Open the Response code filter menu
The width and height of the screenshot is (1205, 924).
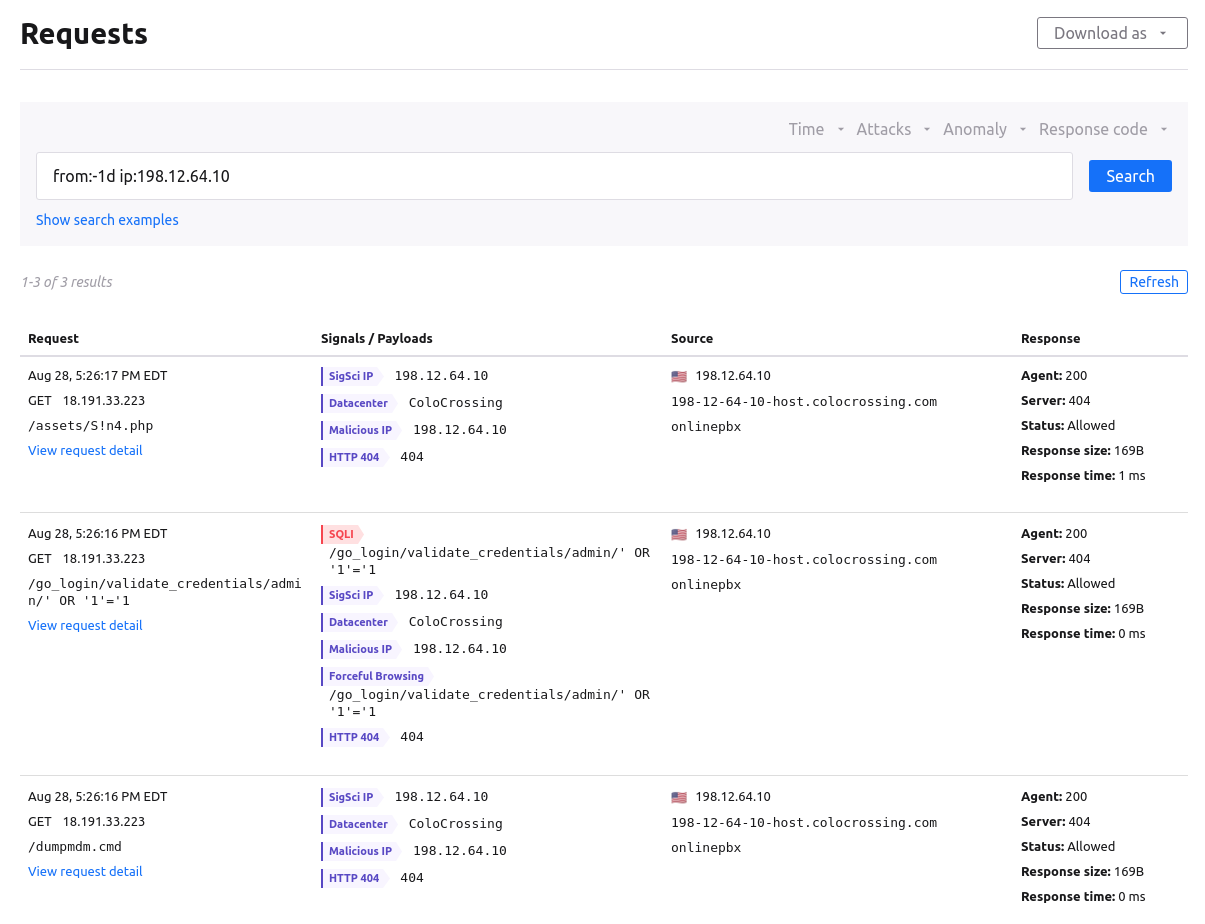click(x=1103, y=129)
